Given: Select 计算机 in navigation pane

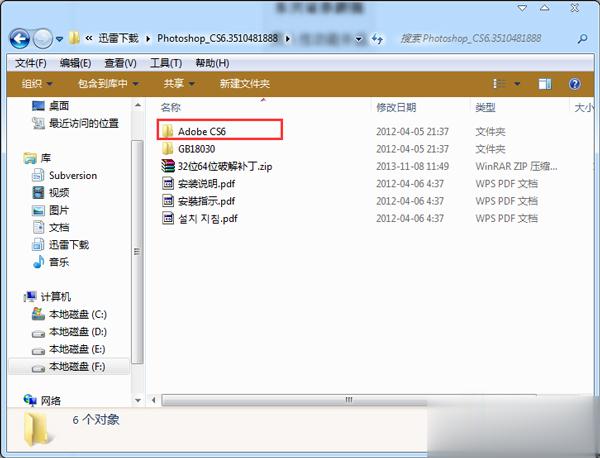Looking at the screenshot, I should (55, 297).
